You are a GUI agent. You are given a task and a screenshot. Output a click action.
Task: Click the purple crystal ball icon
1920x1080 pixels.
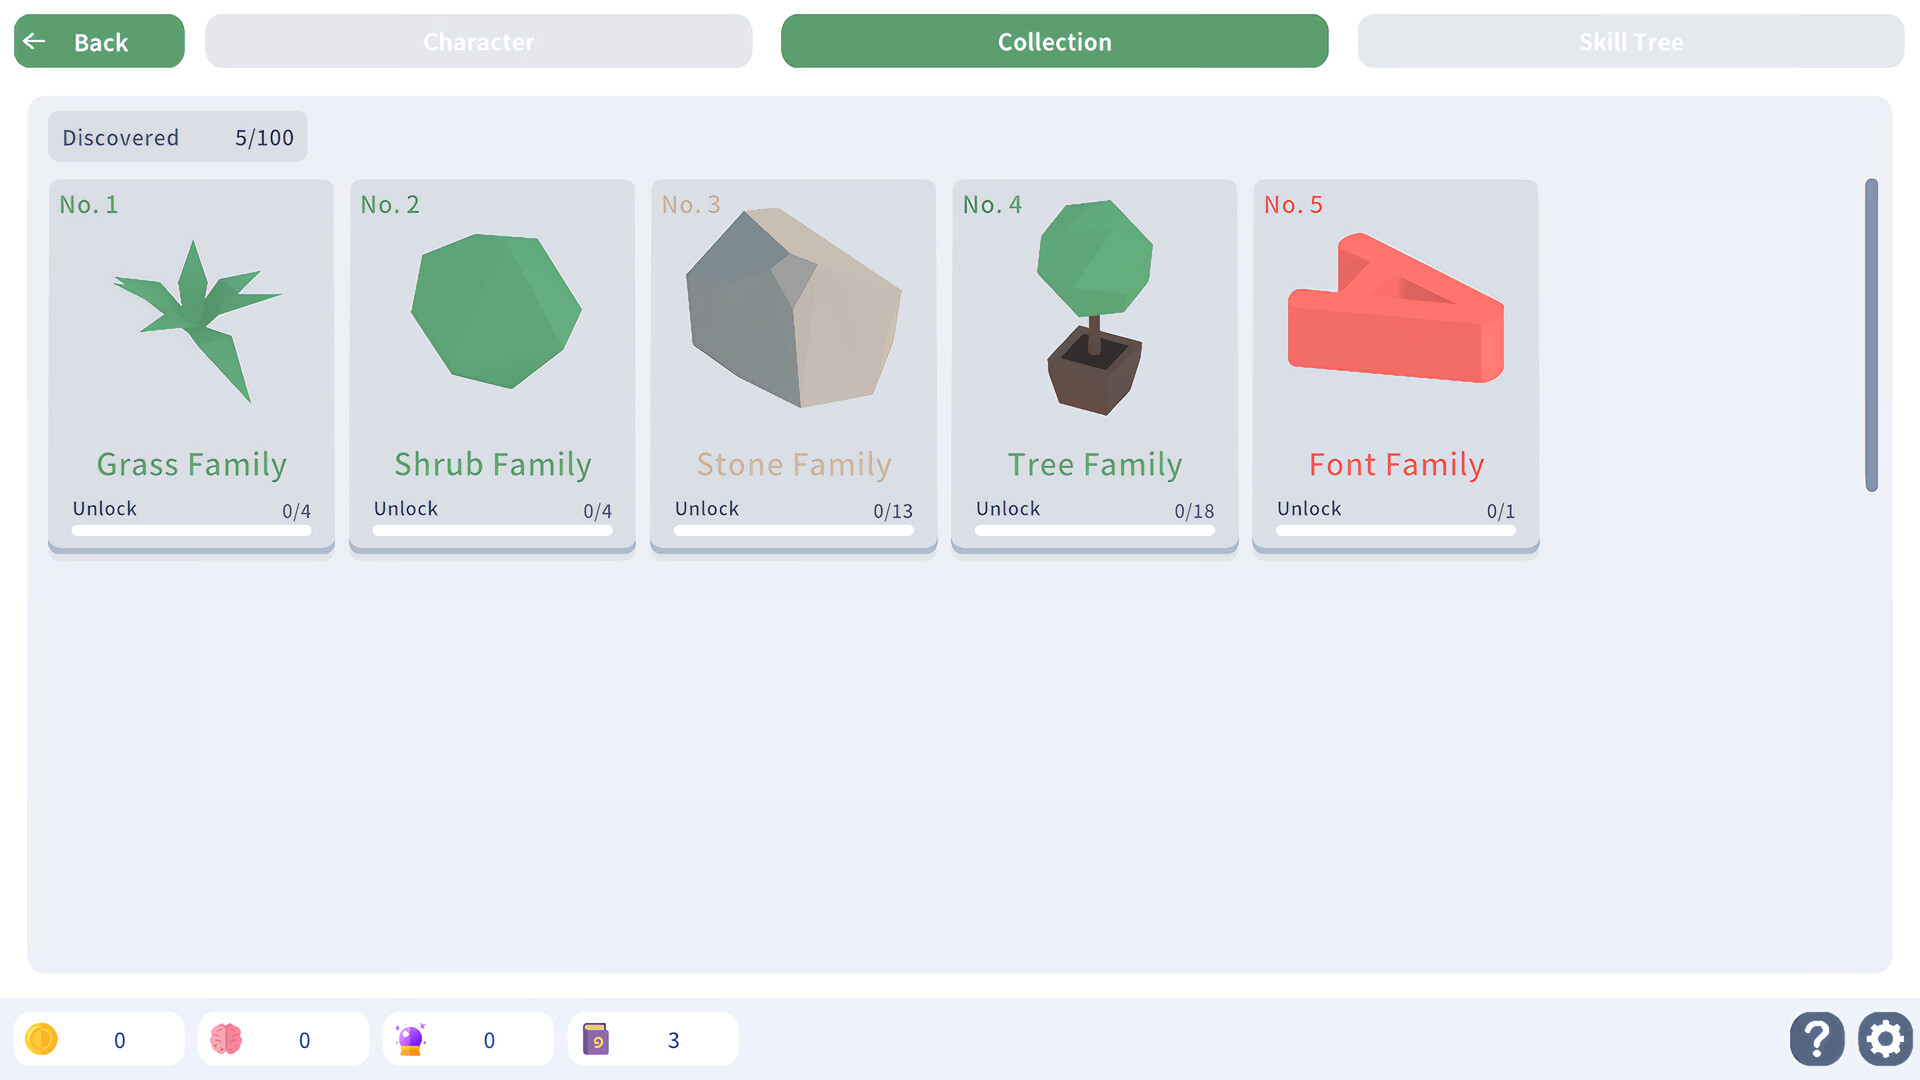click(411, 1040)
